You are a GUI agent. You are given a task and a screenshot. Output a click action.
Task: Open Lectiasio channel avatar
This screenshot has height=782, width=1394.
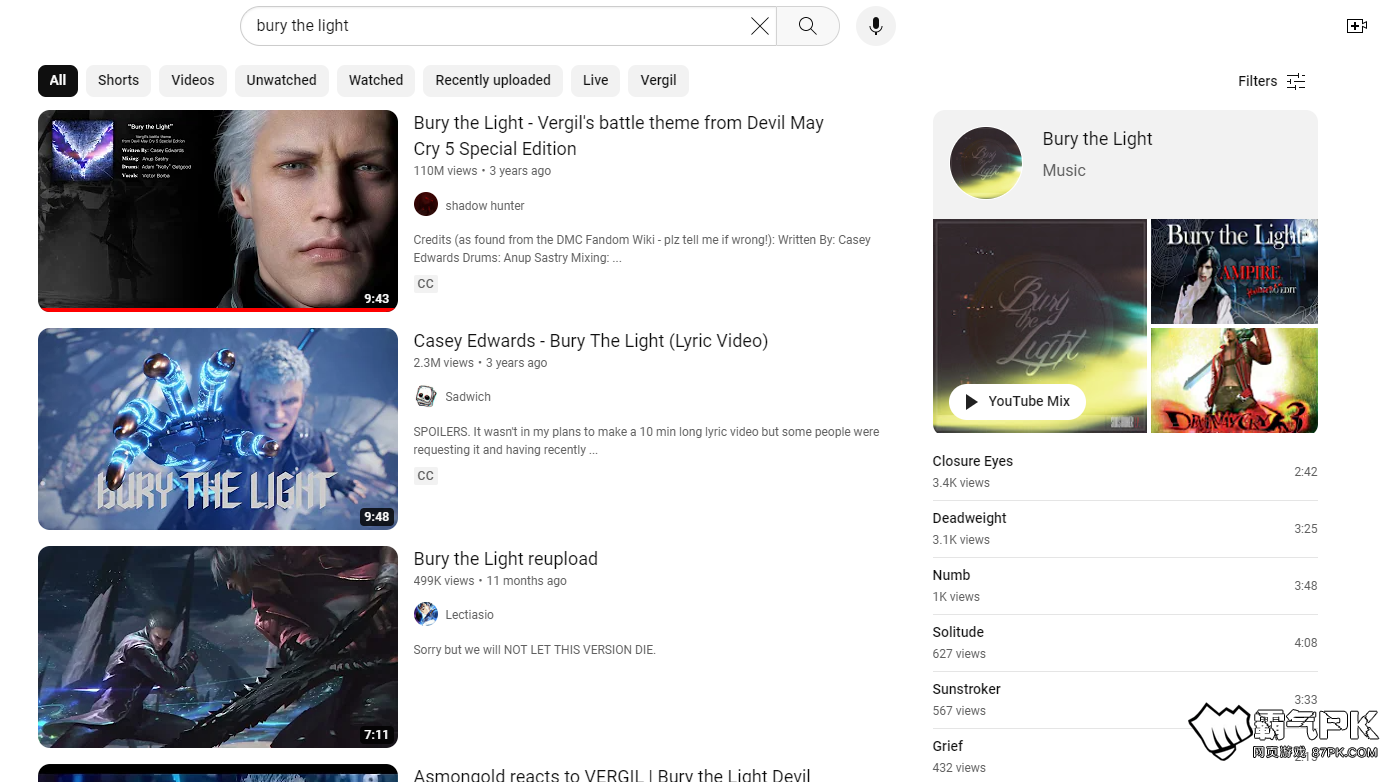pos(426,614)
